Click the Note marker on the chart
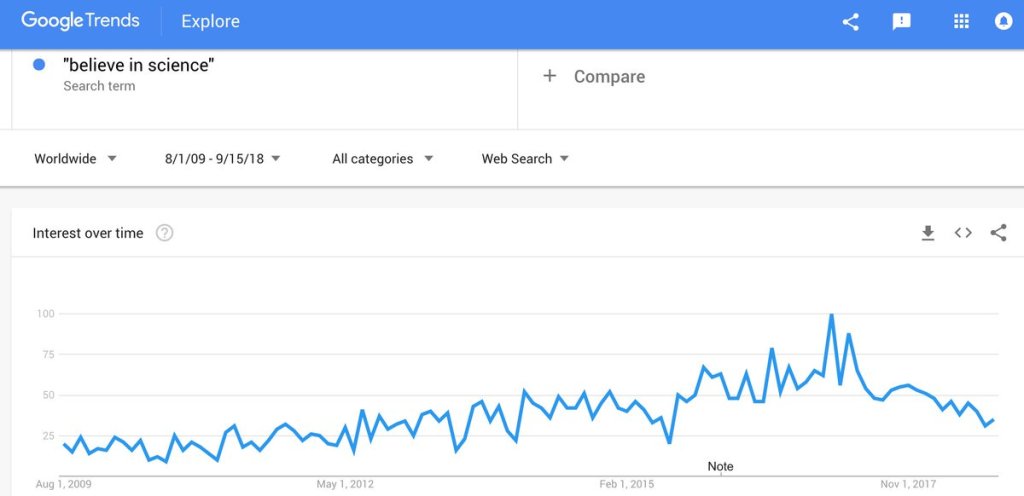This screenshot has height=496, width=1024. [x=720, y=467]
